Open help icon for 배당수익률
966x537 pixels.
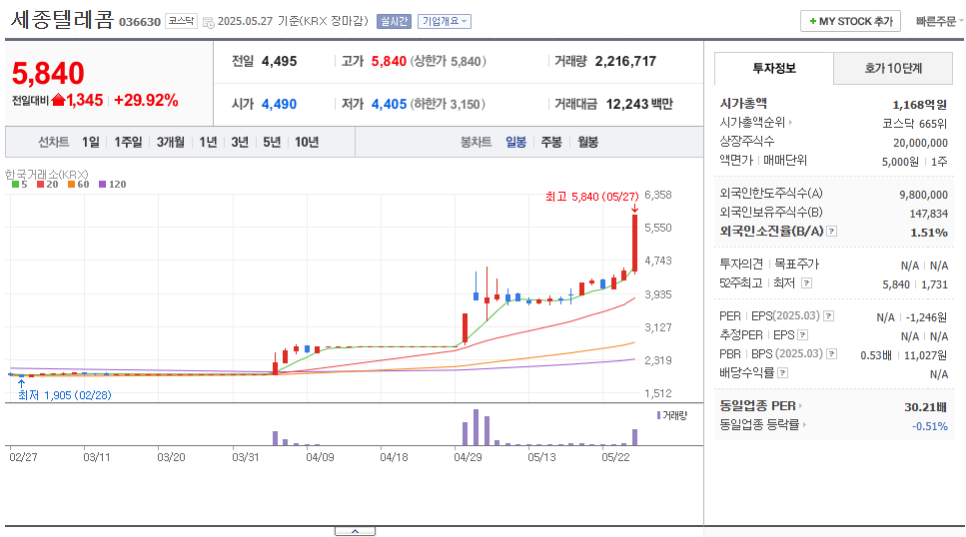[782, 373]
